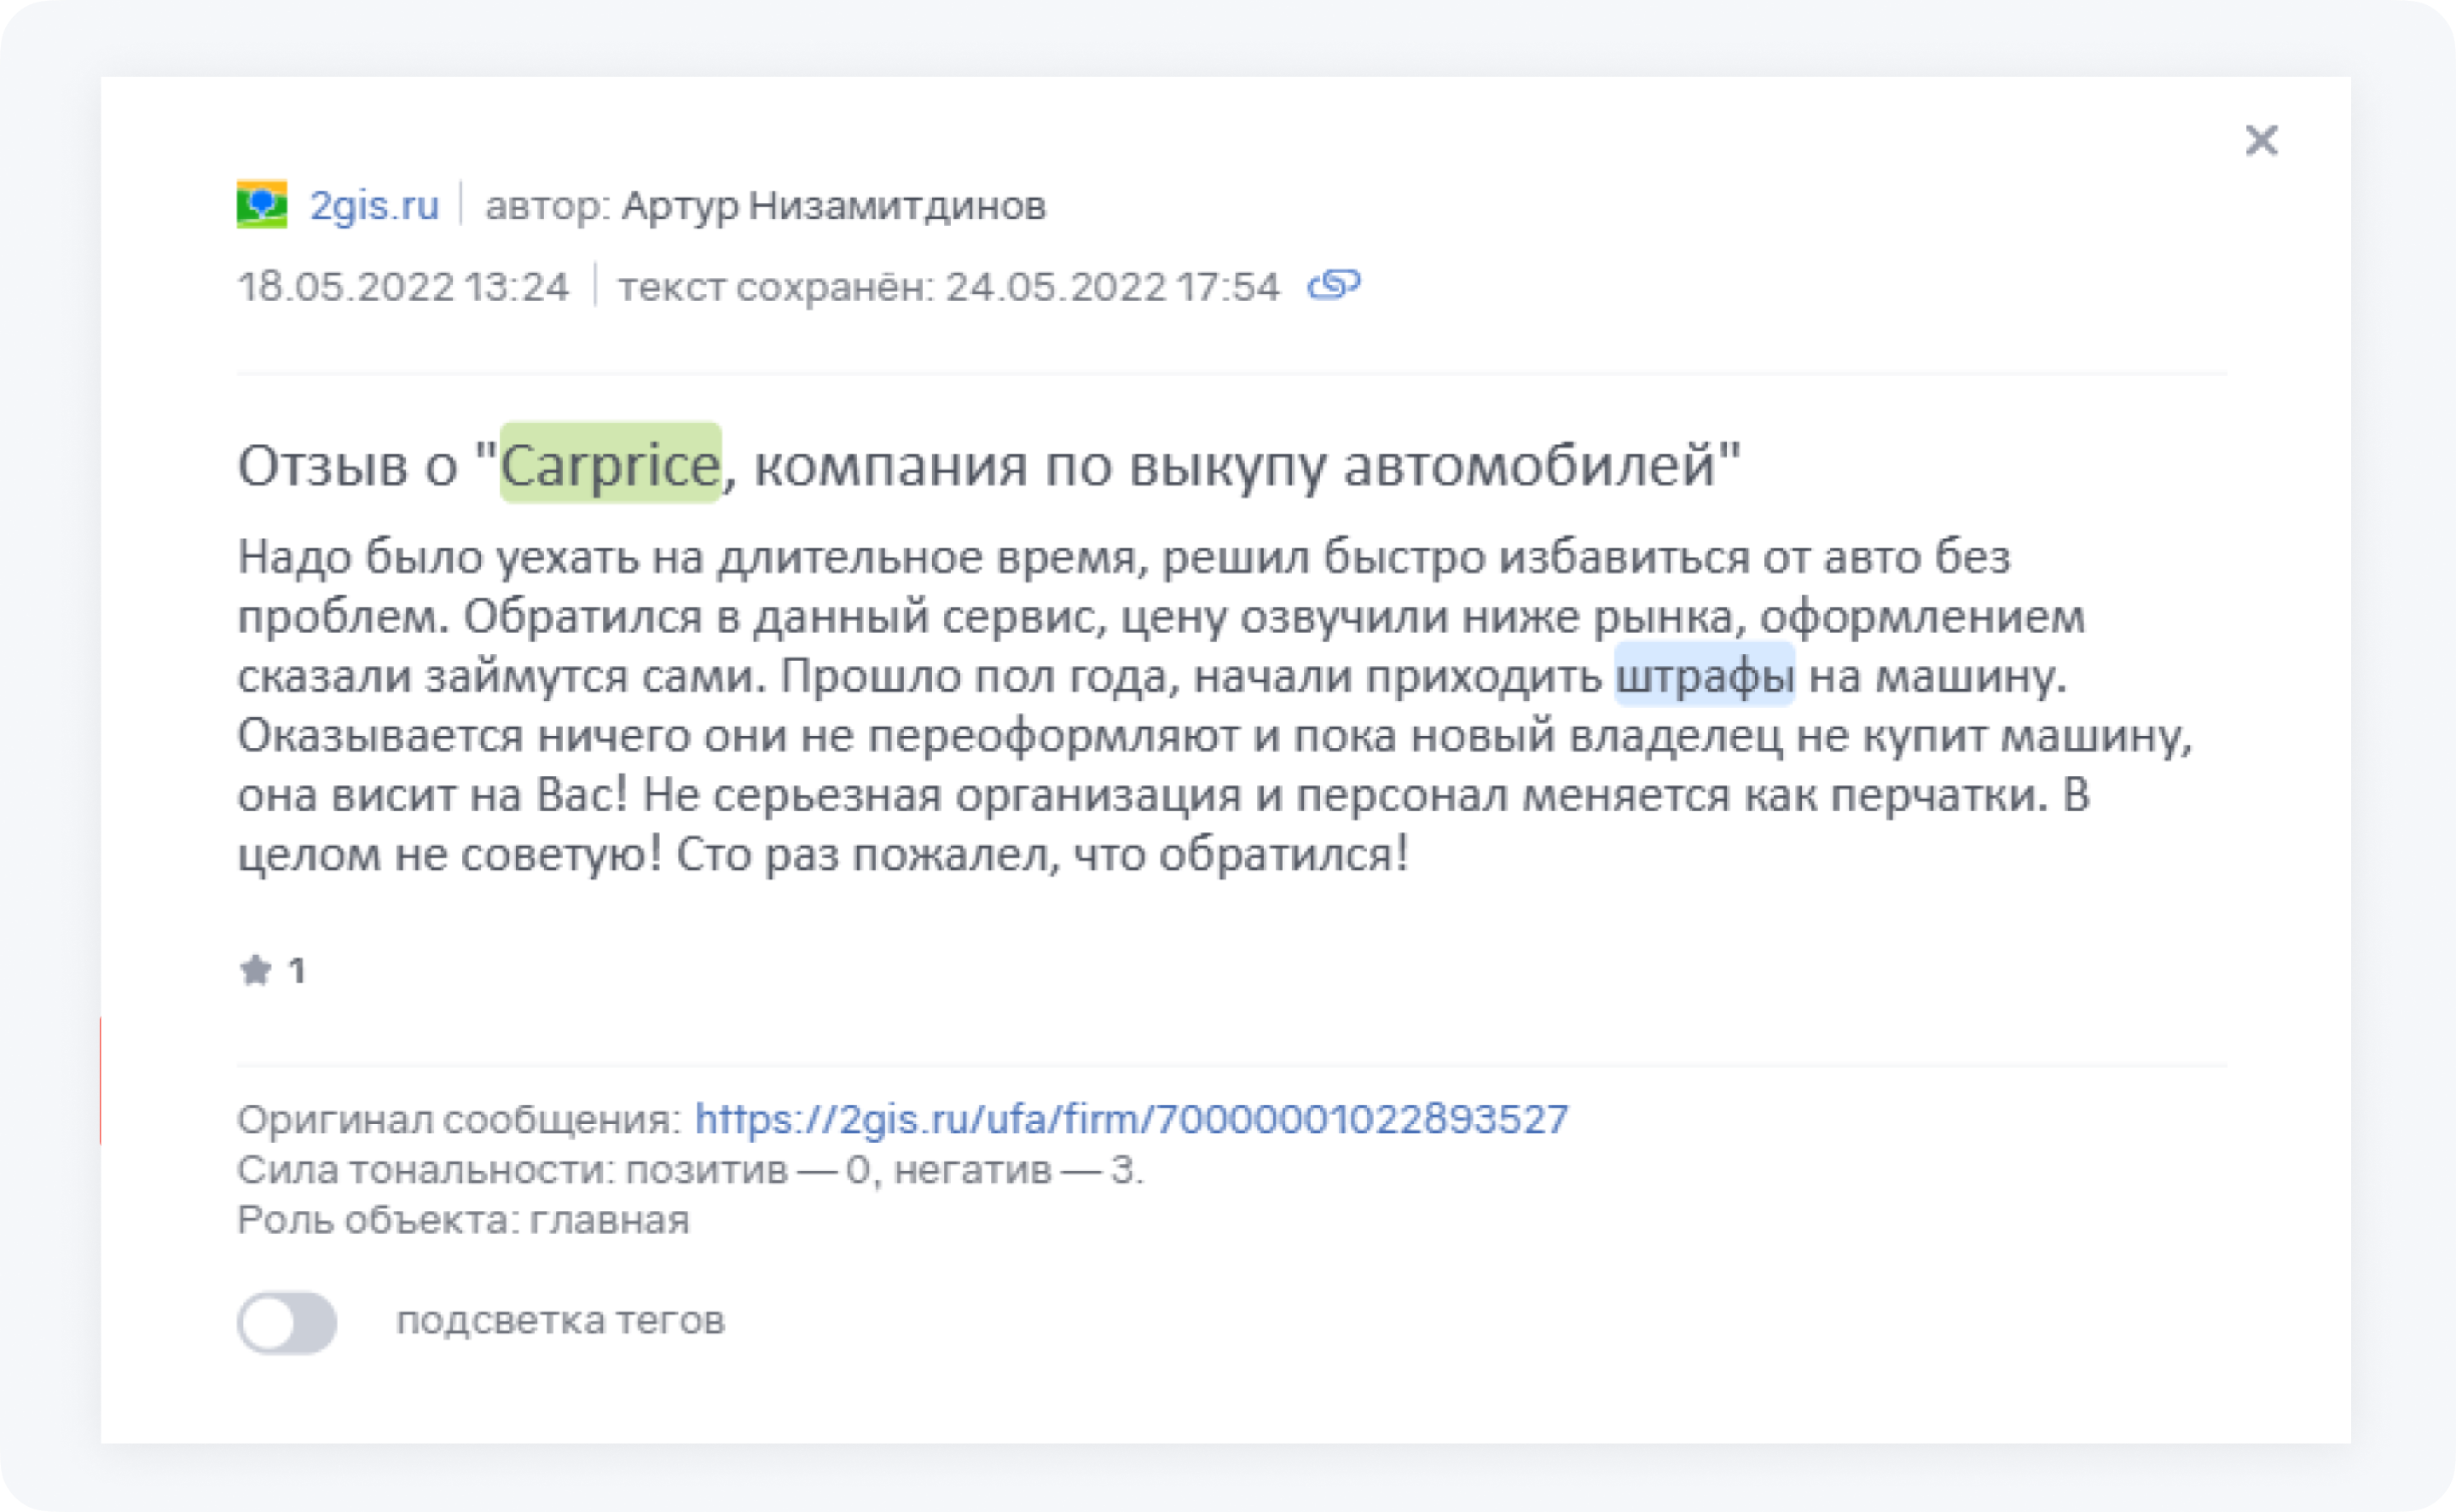The width and height of the screenshot is (2456, 1512).
Task: Close the review popup with X
Action: (2261, 140)
